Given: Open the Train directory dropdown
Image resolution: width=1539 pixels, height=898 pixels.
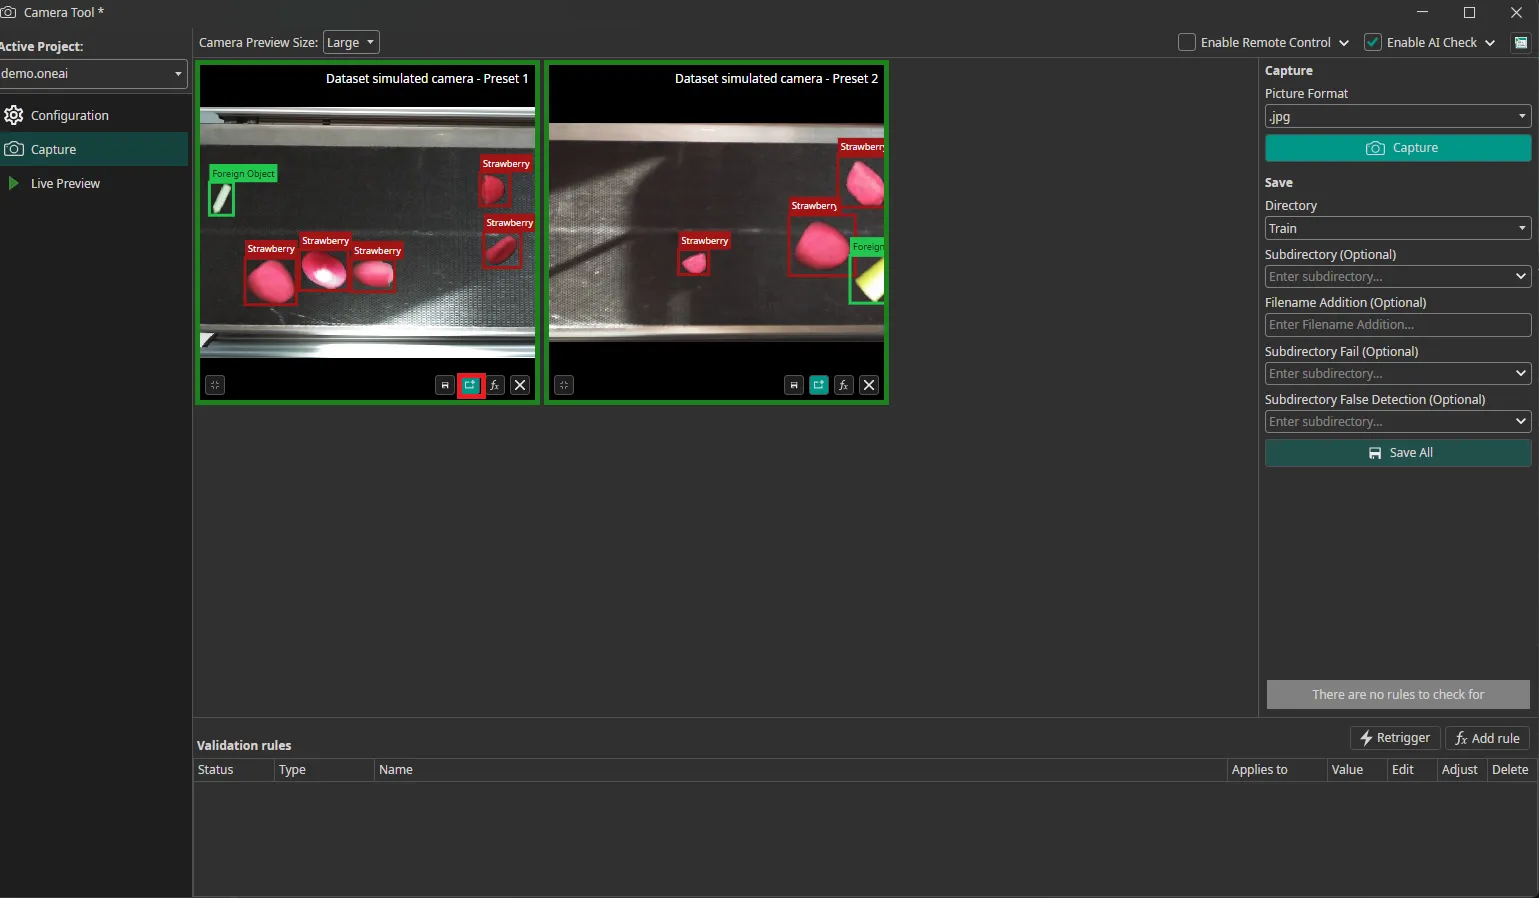Looking at the screenshot, I should point(1397,228).
